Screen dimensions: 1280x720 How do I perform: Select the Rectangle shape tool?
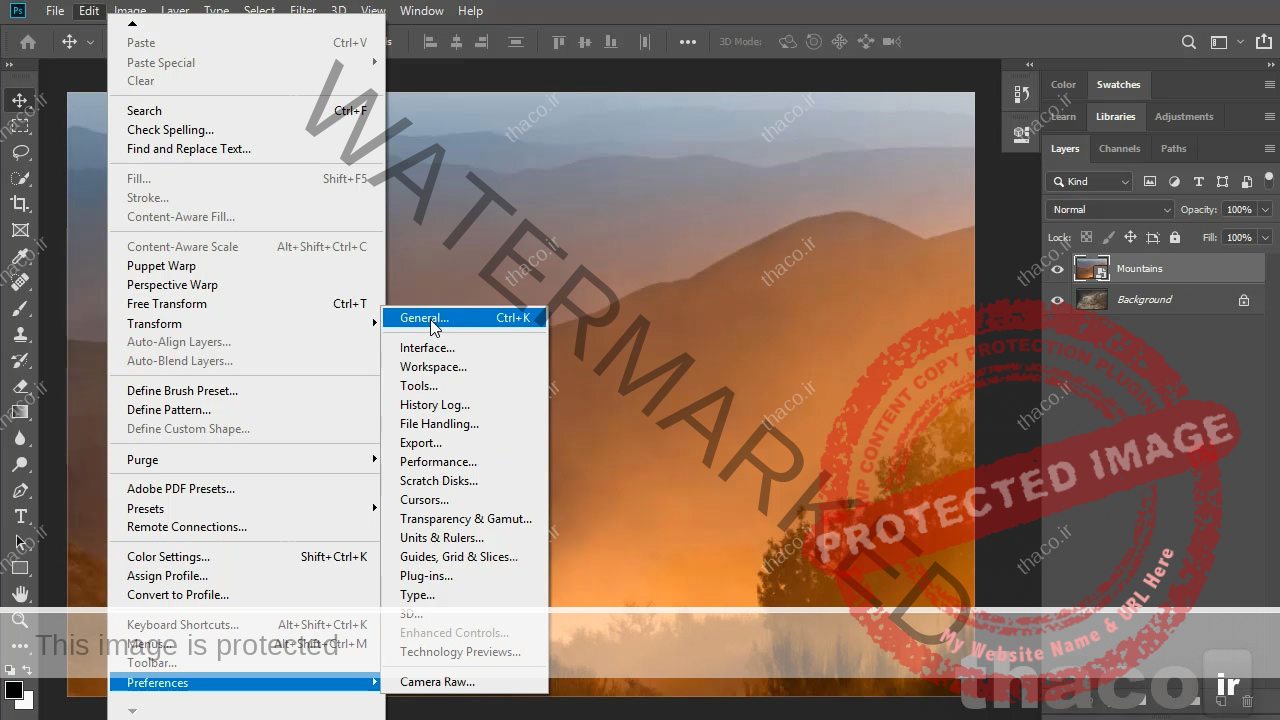tap(20, 568)
